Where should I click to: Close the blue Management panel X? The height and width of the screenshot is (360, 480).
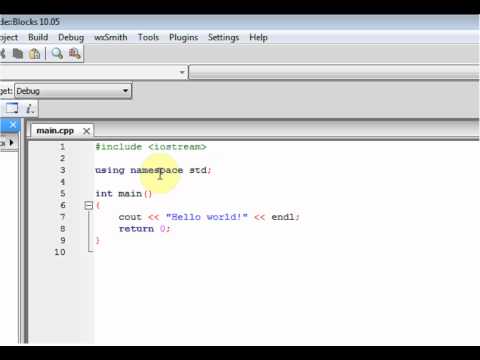pyautogui.click(x=13, y=125)
